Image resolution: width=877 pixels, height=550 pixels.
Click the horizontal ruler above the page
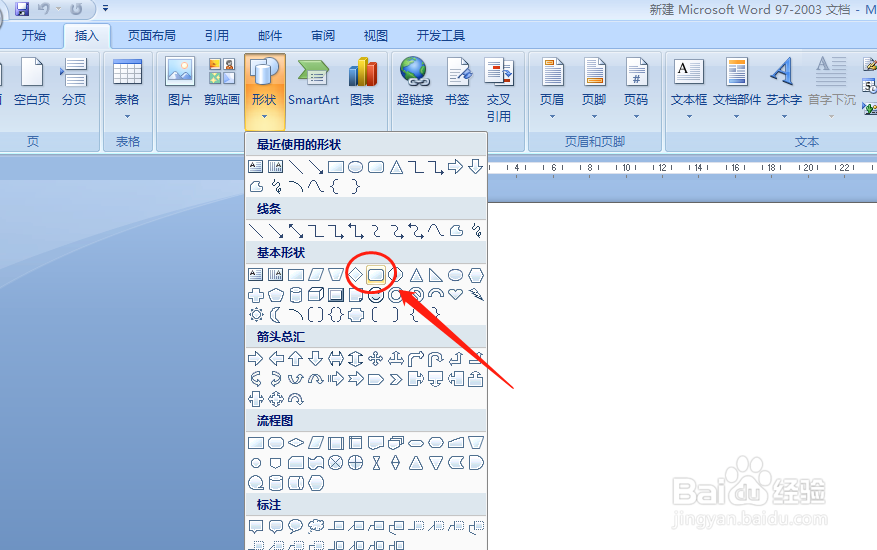(x=682, y=168)
